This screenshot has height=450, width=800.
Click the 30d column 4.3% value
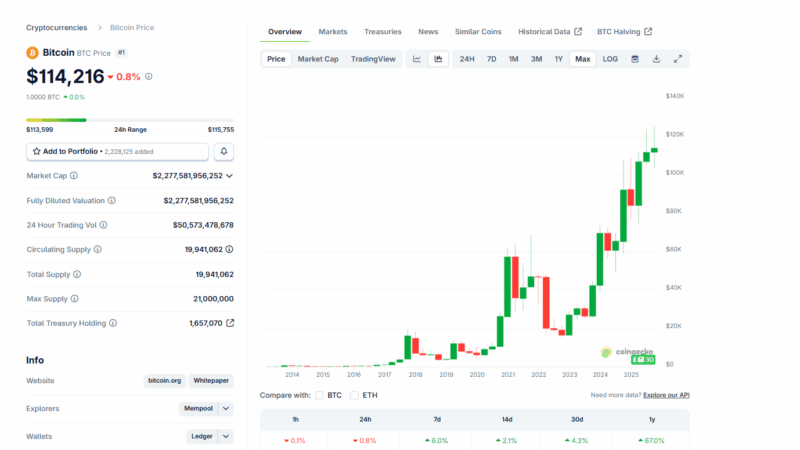(x=577, y=440)
